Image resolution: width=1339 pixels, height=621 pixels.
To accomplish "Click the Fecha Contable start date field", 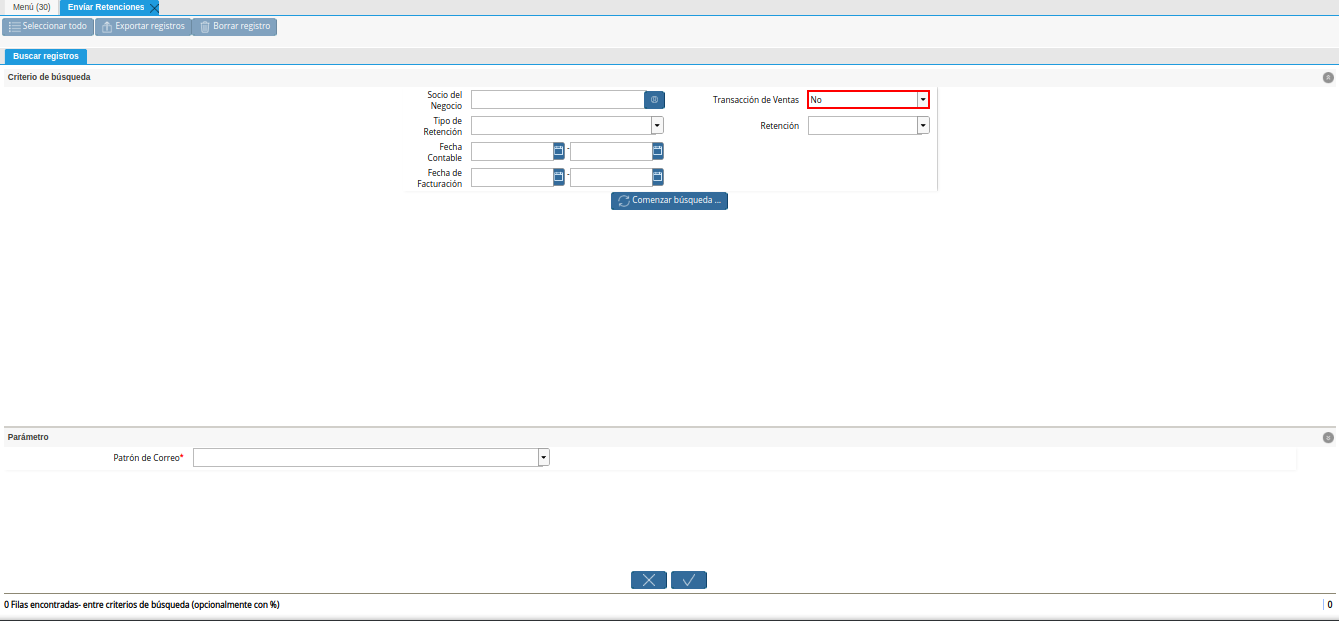I will click(512, 151).
